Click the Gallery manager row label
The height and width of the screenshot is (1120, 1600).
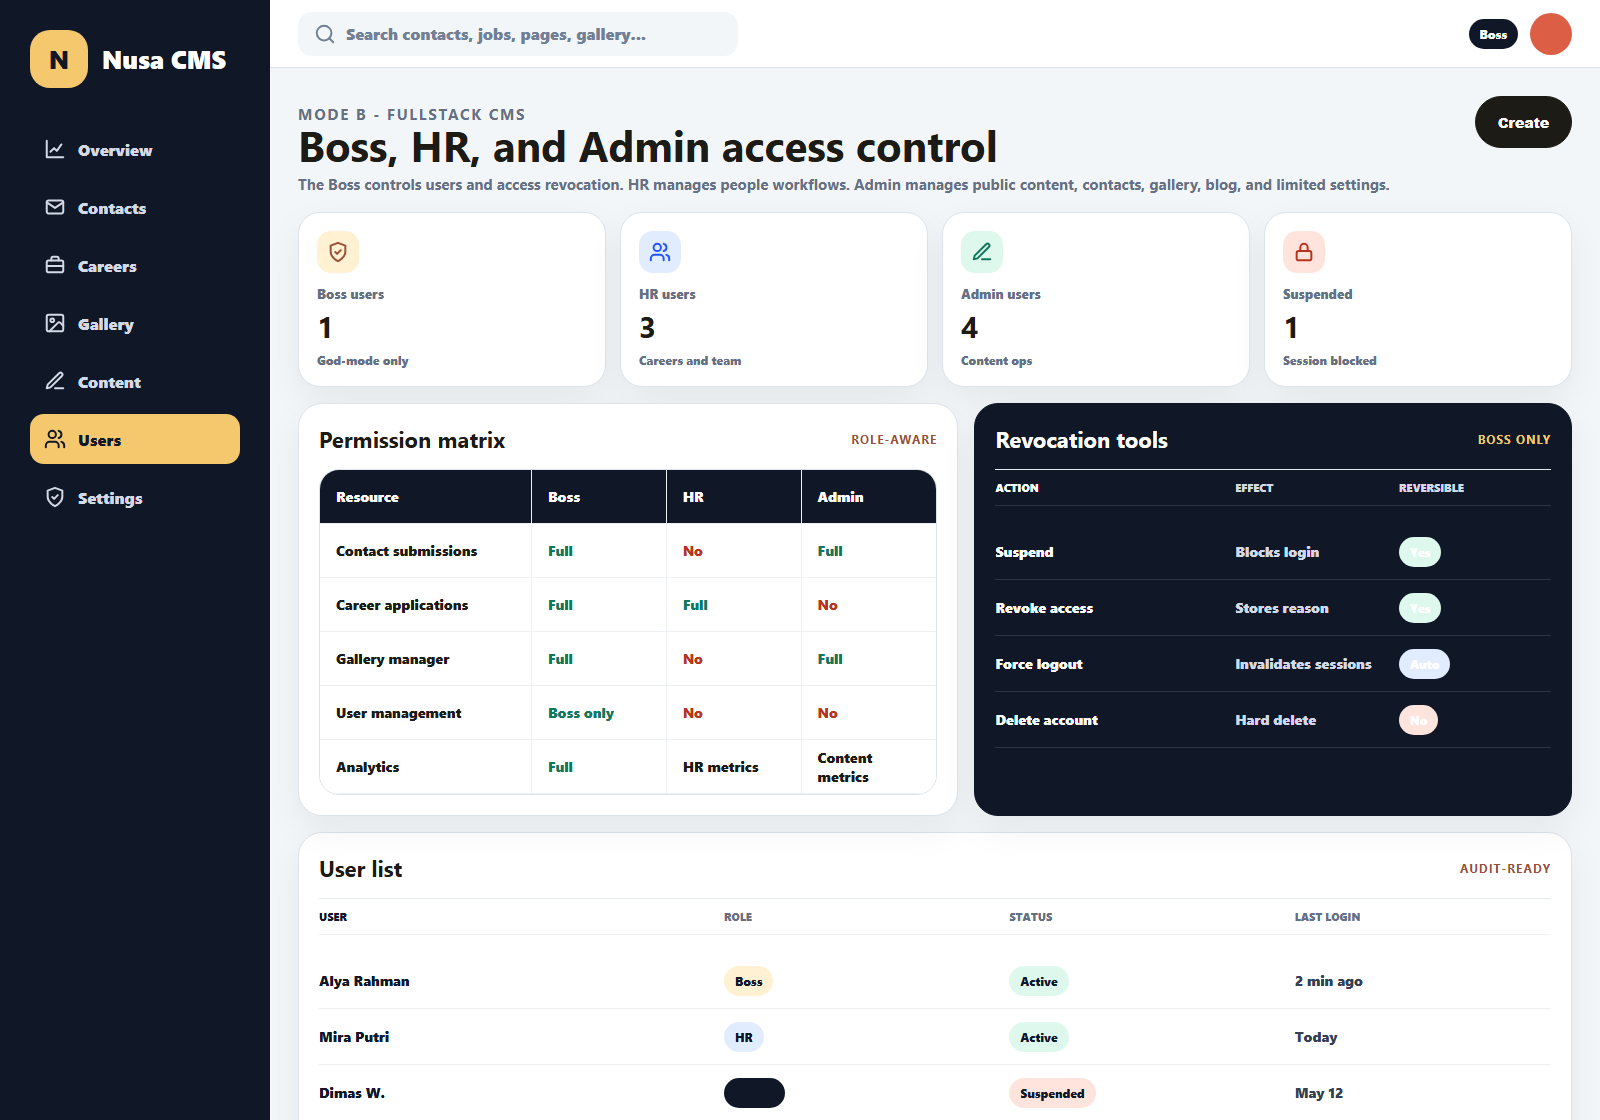click(392, 659)
